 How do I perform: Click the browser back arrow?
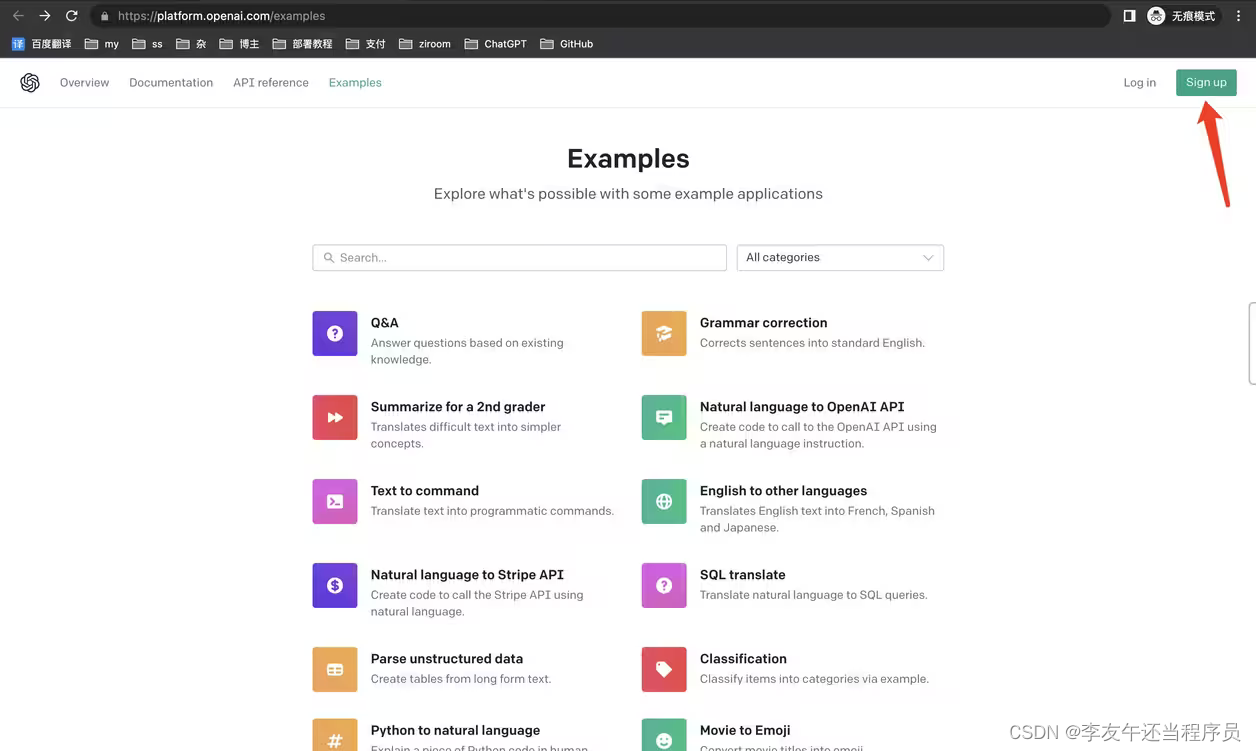[18, 16]
